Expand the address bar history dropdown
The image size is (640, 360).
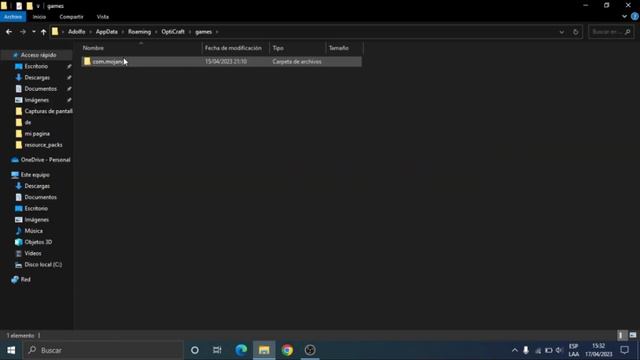coord(562,32)
